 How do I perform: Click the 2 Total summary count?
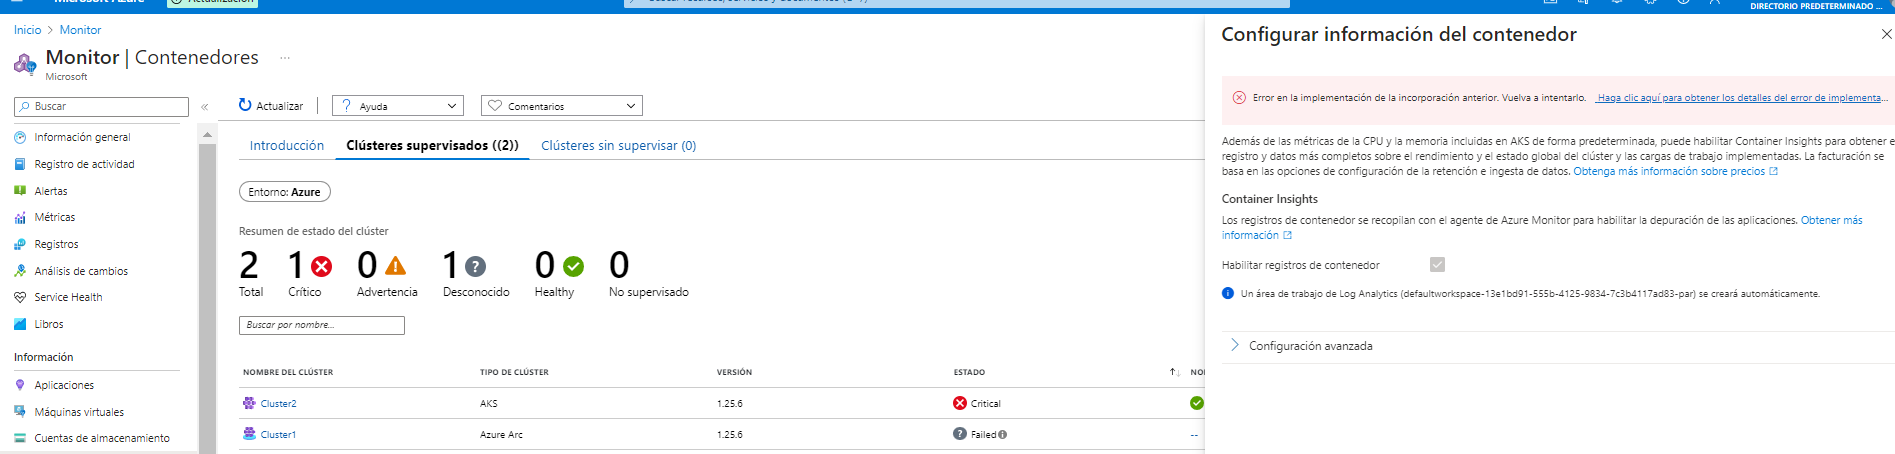click(251, 273)
